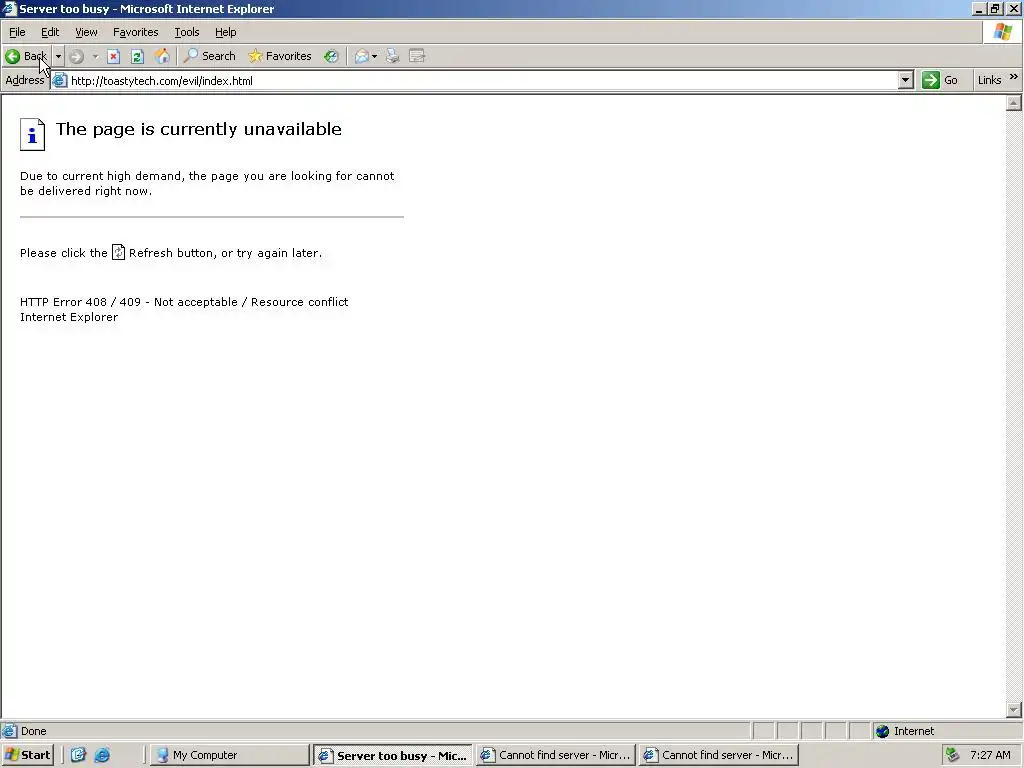Click scrollbar down arrow
This screenshot has height=768, width=1024.
click(x=1014, y=710)
